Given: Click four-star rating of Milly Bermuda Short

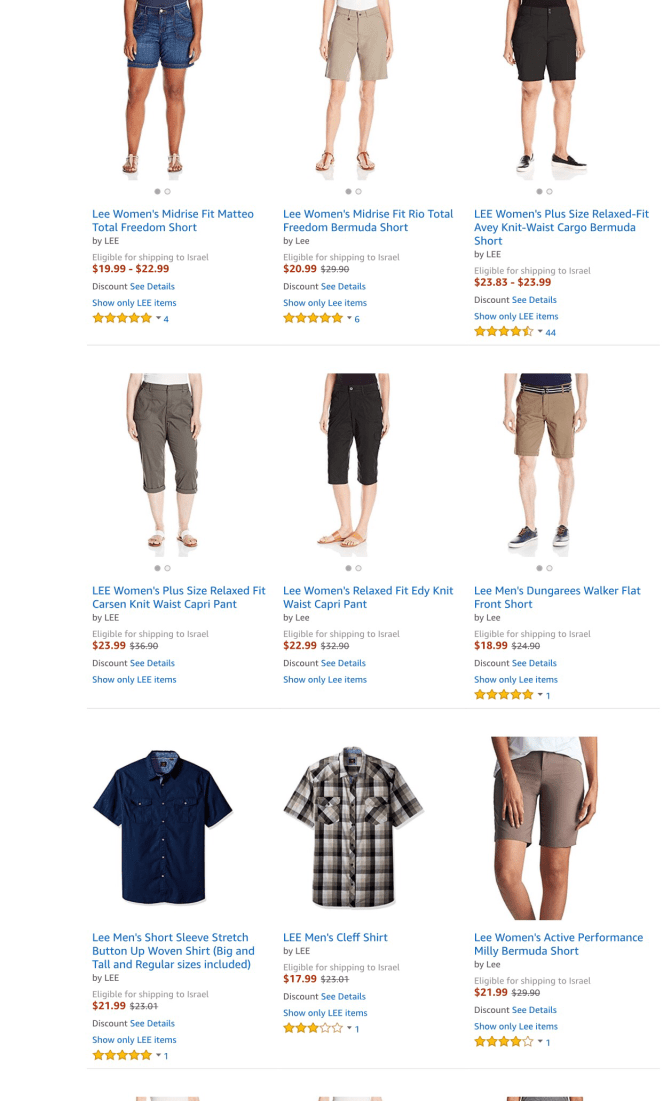Looking at the screenshot, I should 504,1041.
